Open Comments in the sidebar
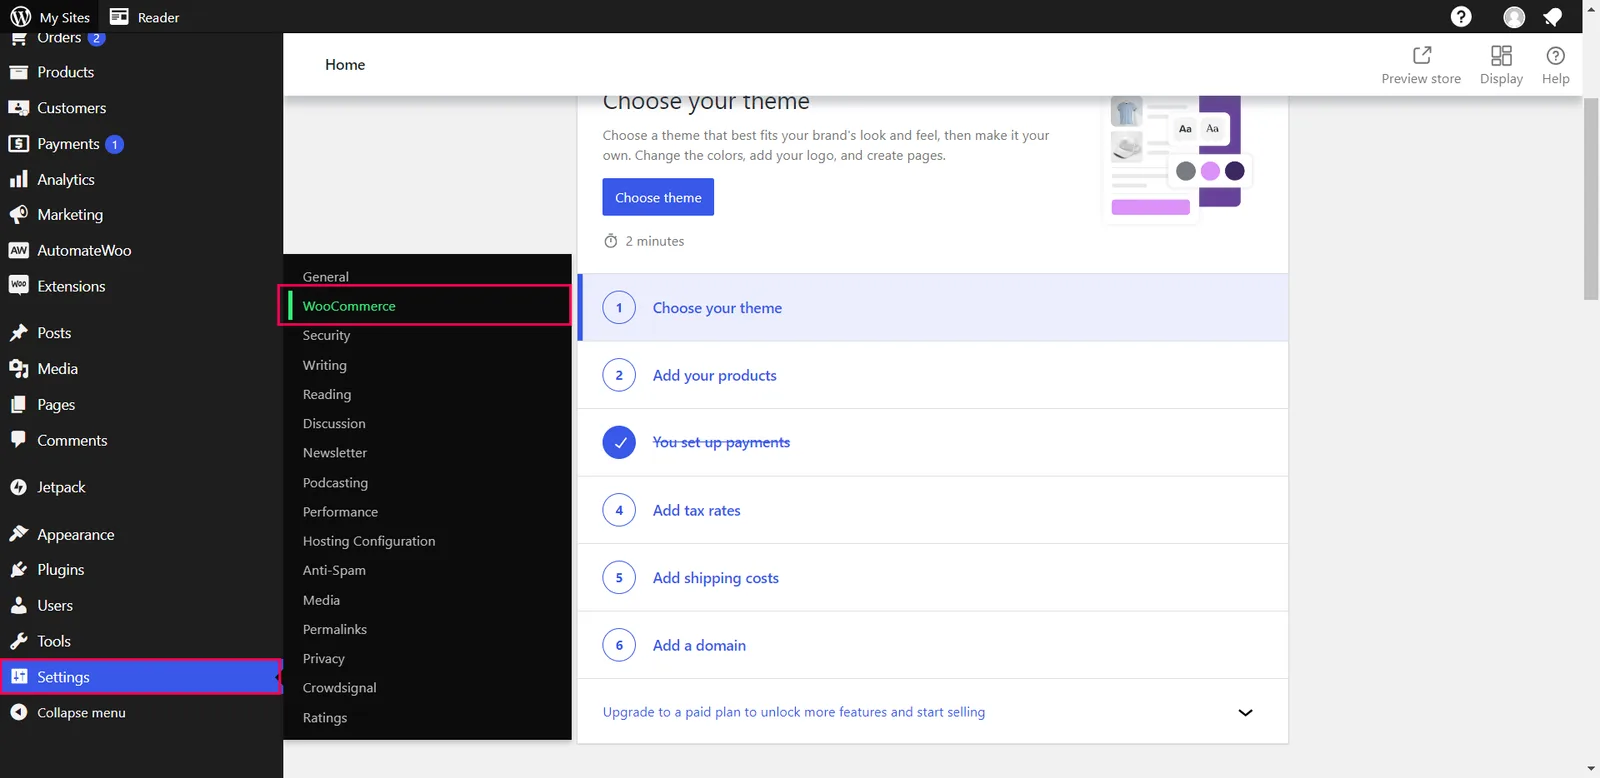 [72, 440]
